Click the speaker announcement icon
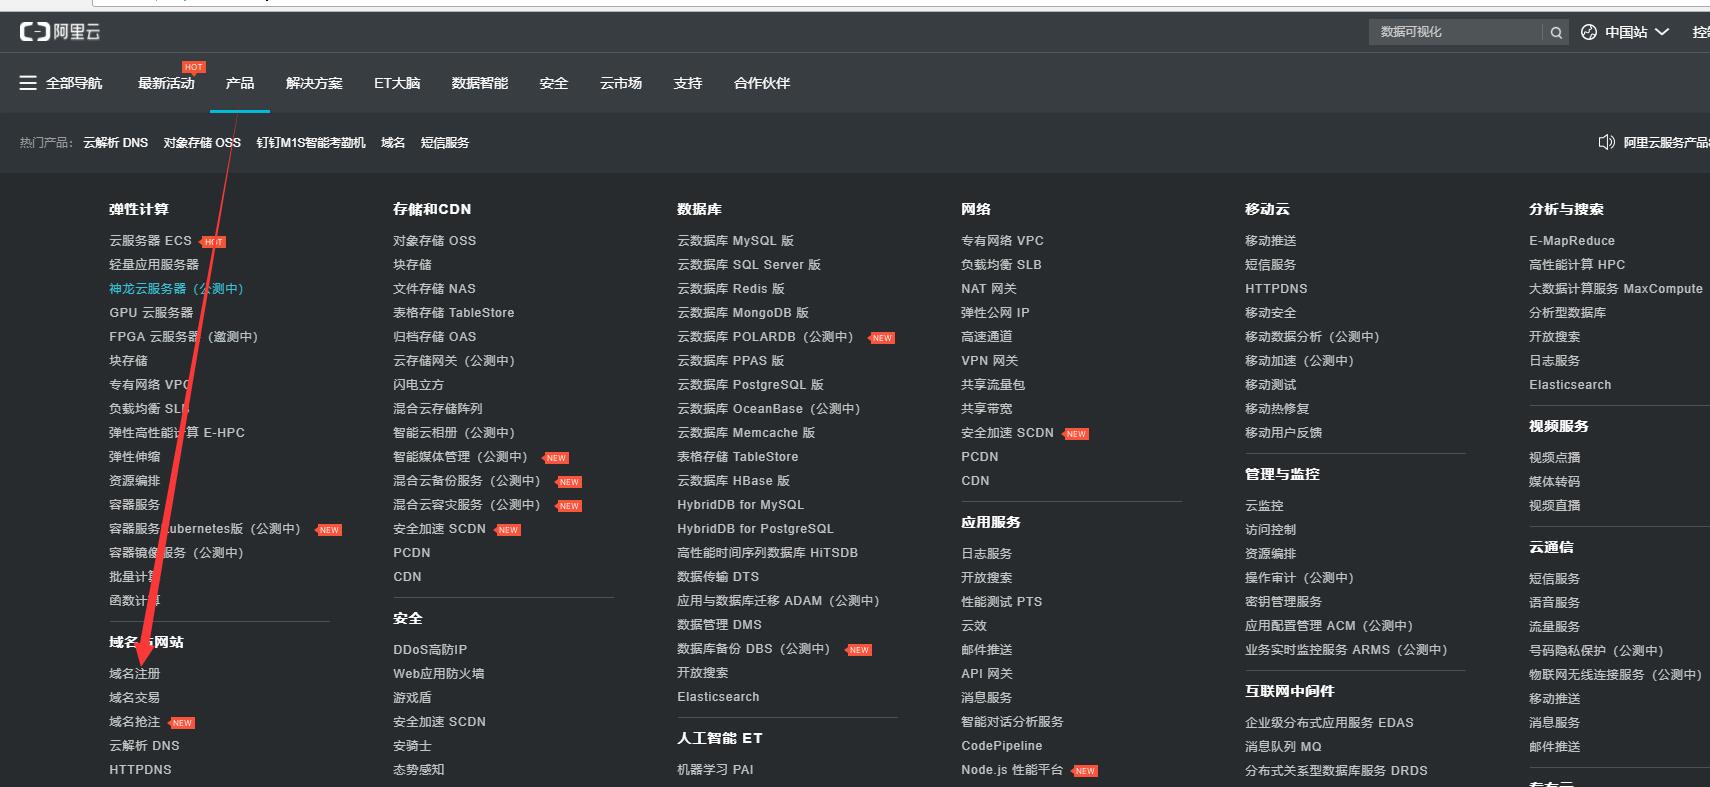 (x=1606, y=142)
